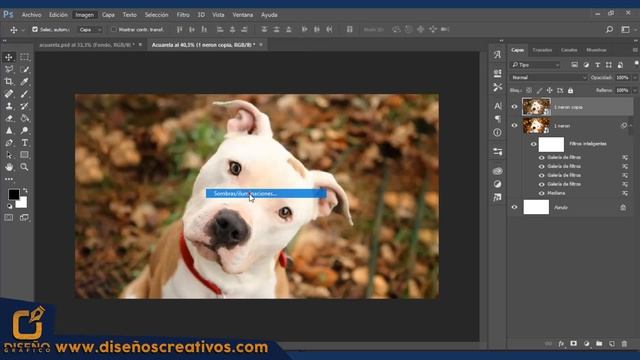Image resolution: width=640 pixels, height=360 pixels.
Task: Click the add layer style fx icon
Action: coord(561,344)
